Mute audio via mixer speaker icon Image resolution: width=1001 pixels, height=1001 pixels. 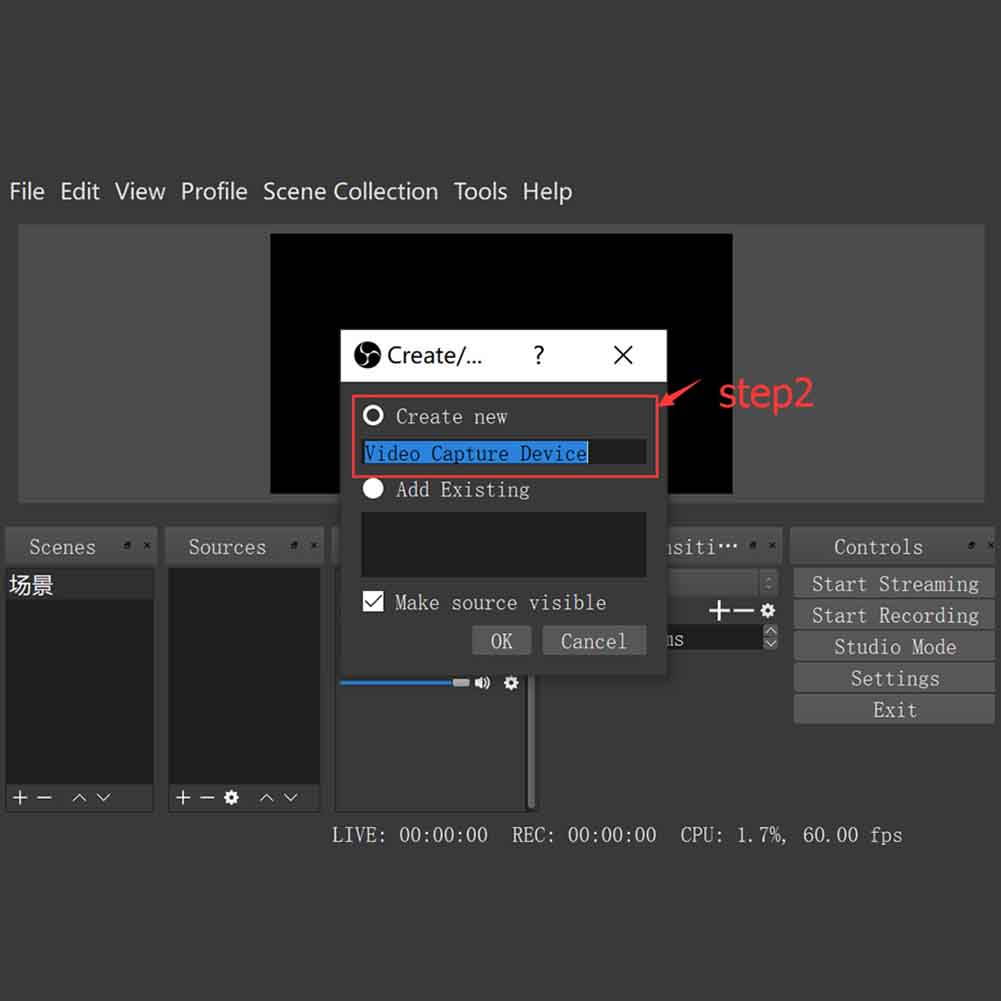pos(483,682)
